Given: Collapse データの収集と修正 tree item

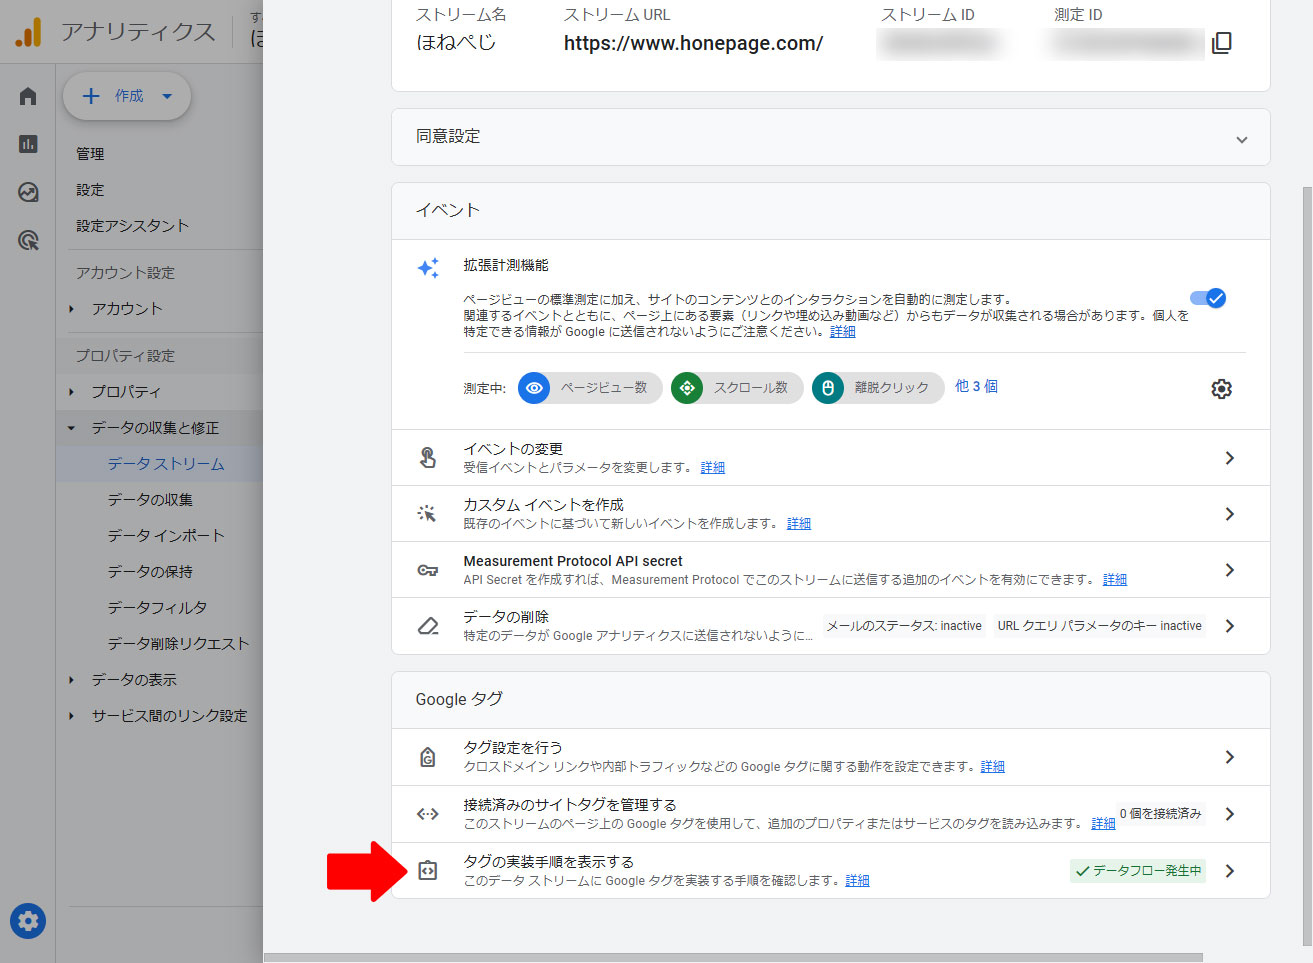Looking at the screenshot, I should coord(72,428).
